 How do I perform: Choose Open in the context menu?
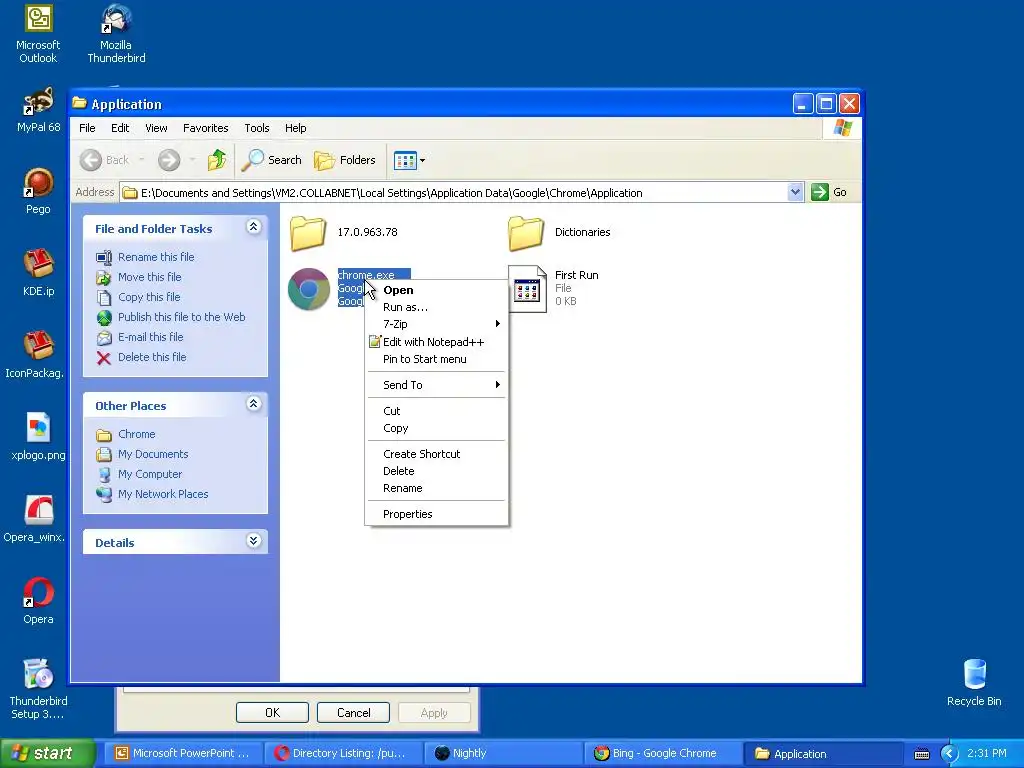coord(436,290)
